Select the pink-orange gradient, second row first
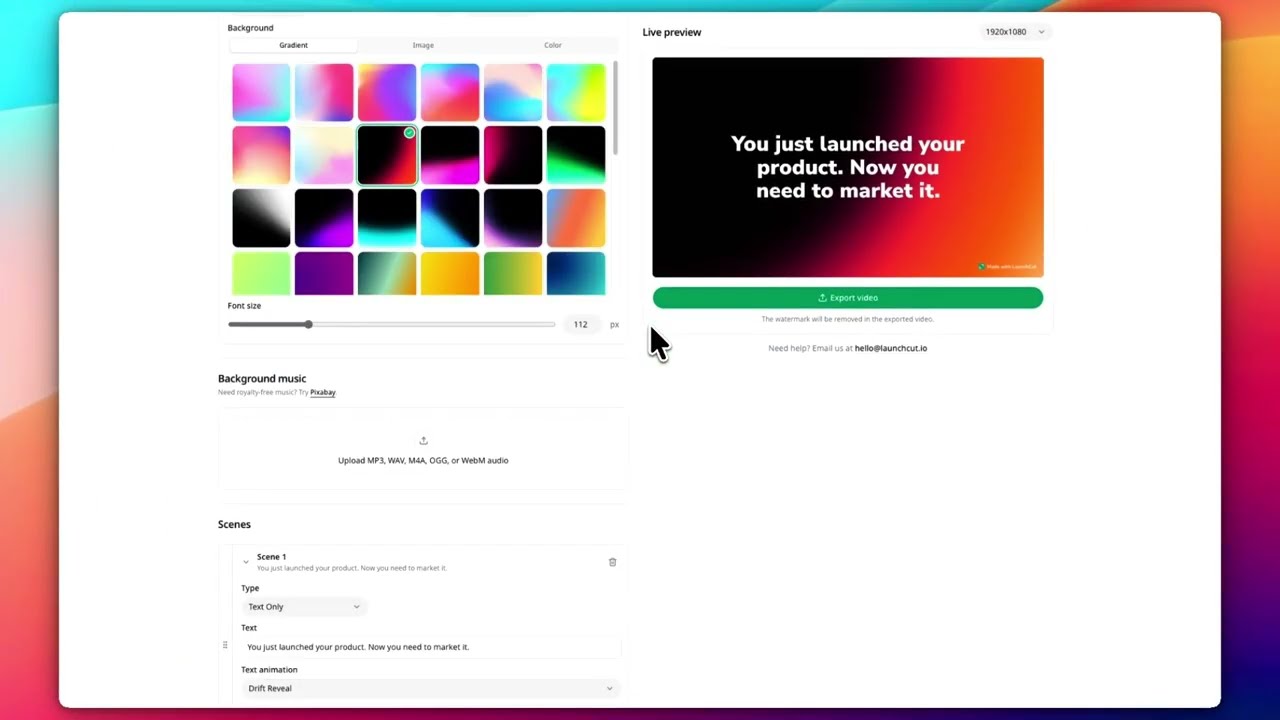Image resolution: width=1280 pixels, height=720 pixels. (x=261, y=155)
